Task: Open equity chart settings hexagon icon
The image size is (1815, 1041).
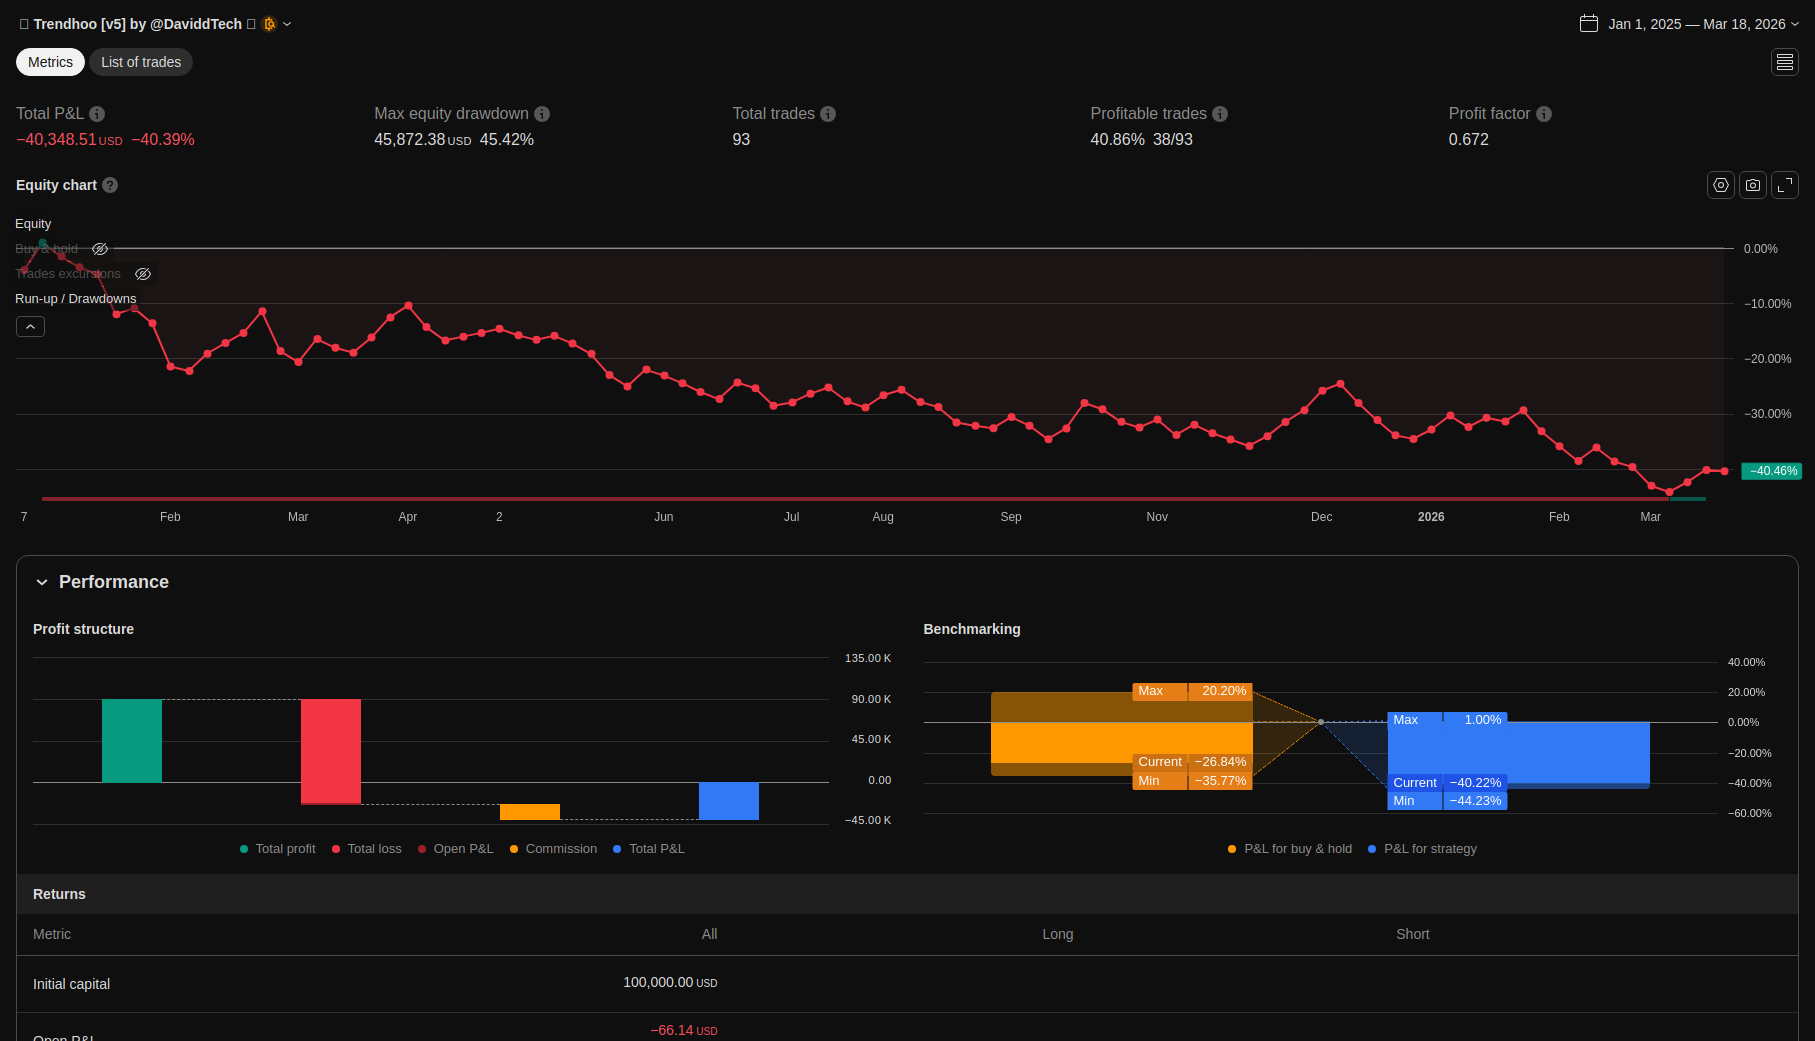Action: [1720, 185]
